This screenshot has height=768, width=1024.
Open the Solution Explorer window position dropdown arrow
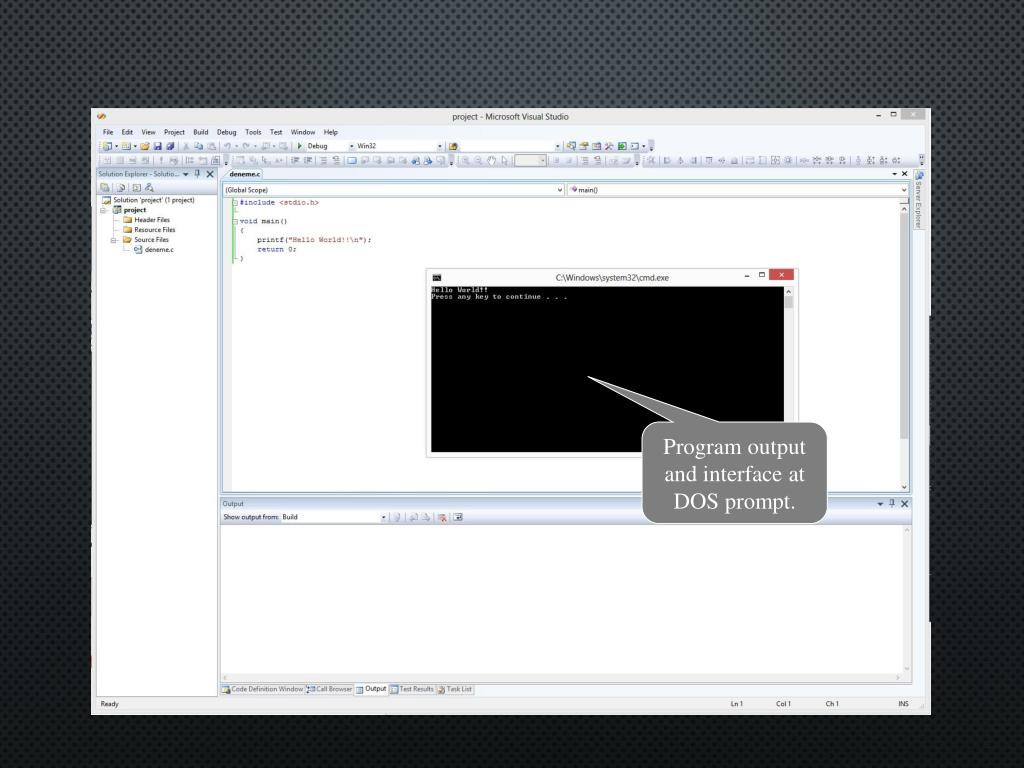point(185,174)
